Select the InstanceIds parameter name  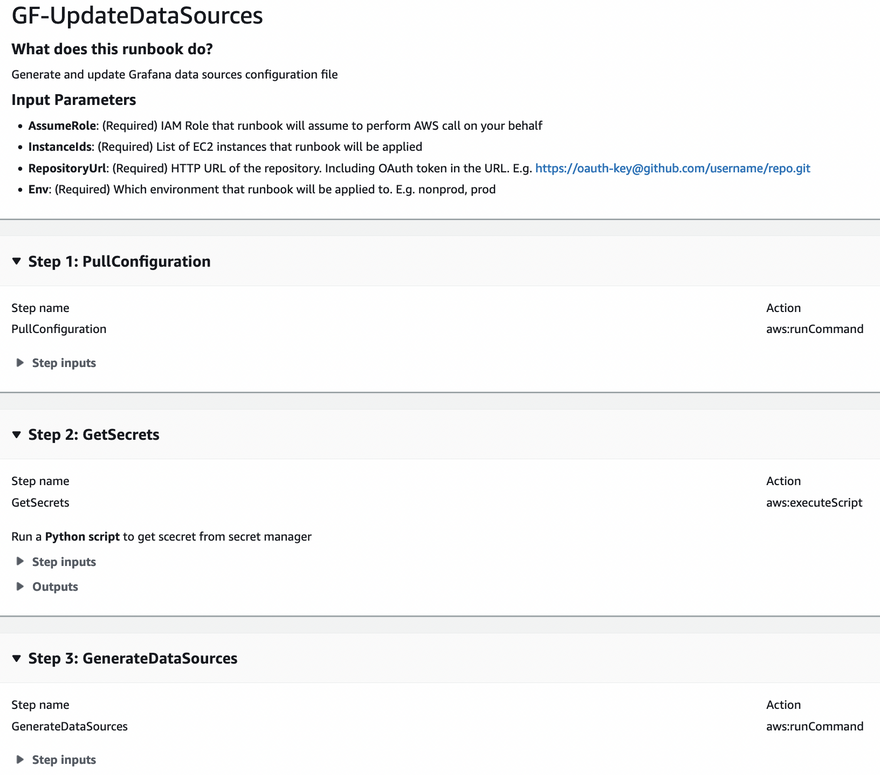pyautogui.click(x=61, y=147)
